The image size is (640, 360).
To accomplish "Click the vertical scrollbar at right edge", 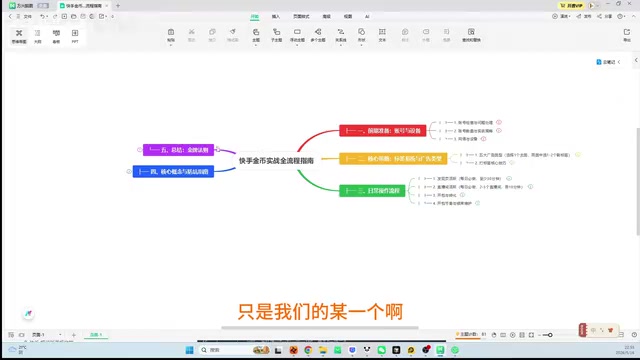I will click(638, 182).
